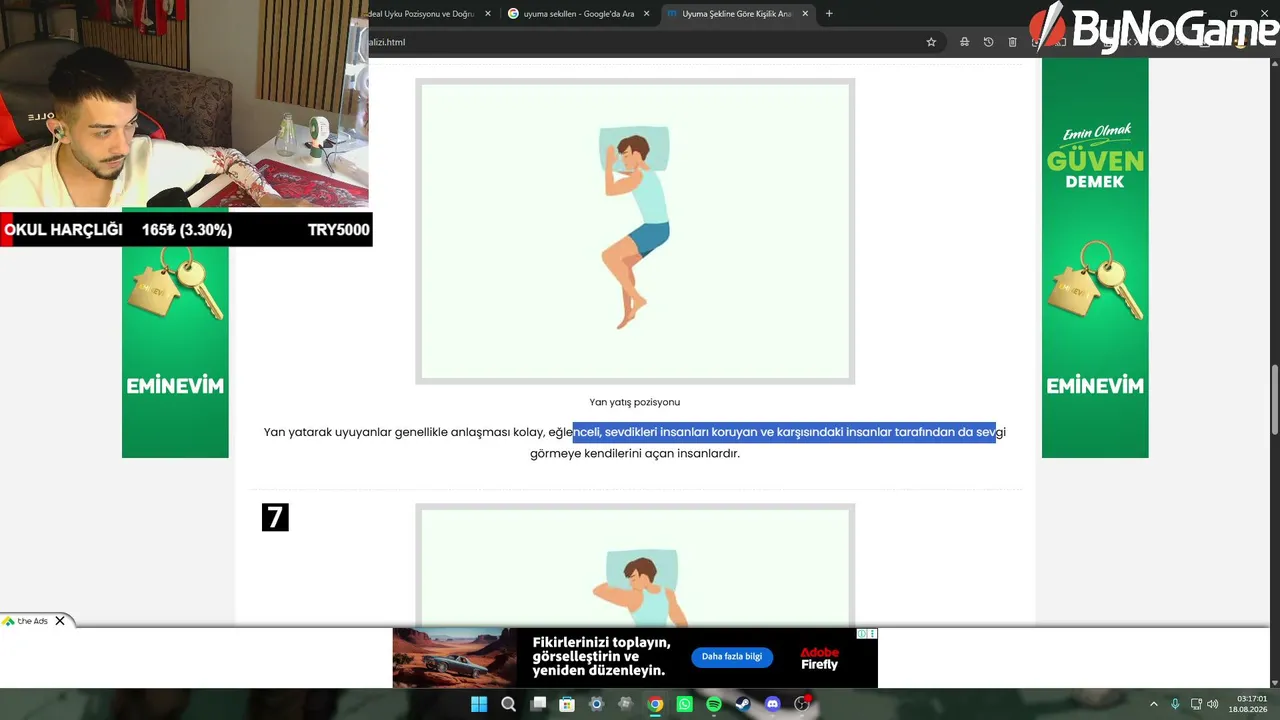Image resolution: width=1280 pixels, height=720 pixels.
Task: Close the 'İdeal Uyku Pozisyonu' tab
Action: tap(488, 14)
